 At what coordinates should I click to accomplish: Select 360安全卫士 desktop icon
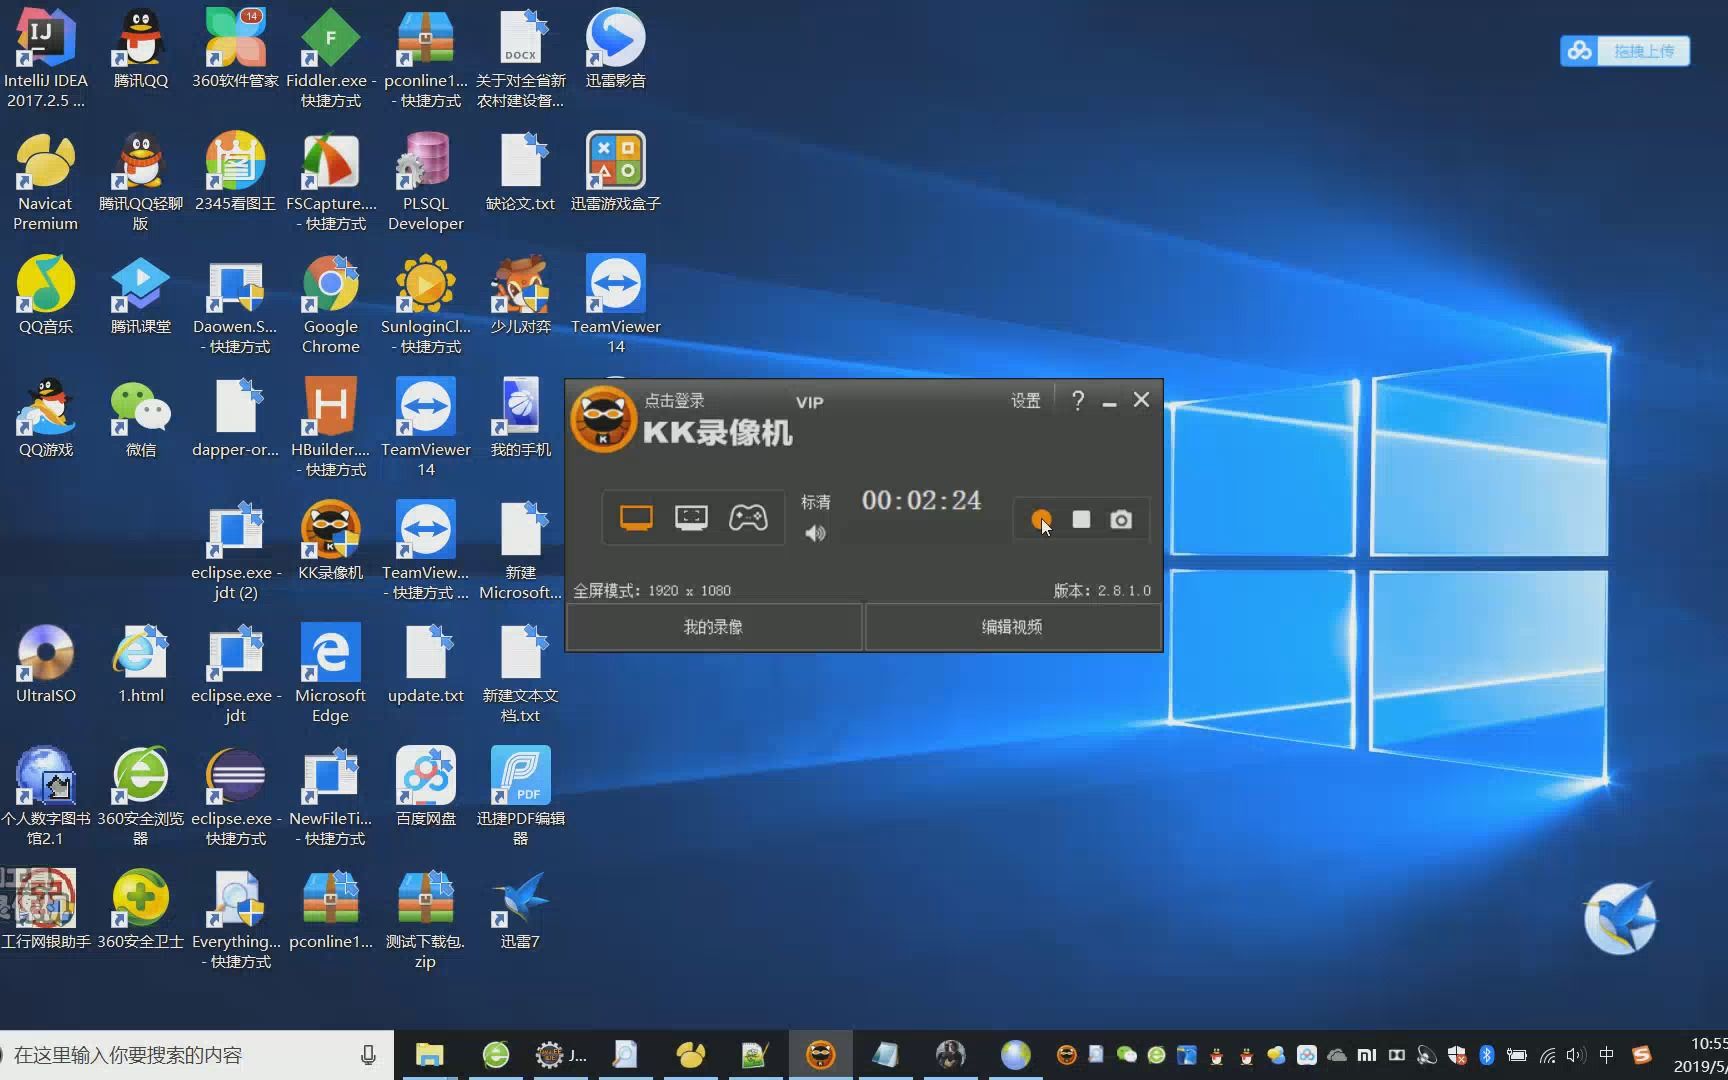tap(141, 909)
